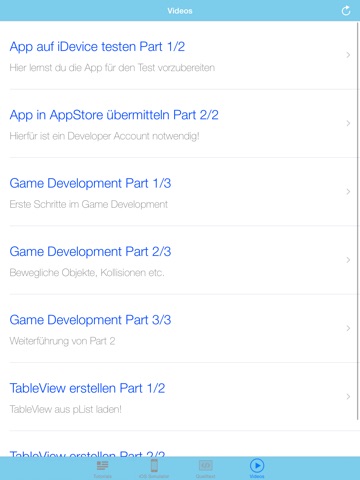The width and height of the screenshot is (360, 480).
Task: Open the chevron for App auf iDevice testen
Action: click(348, 55)
